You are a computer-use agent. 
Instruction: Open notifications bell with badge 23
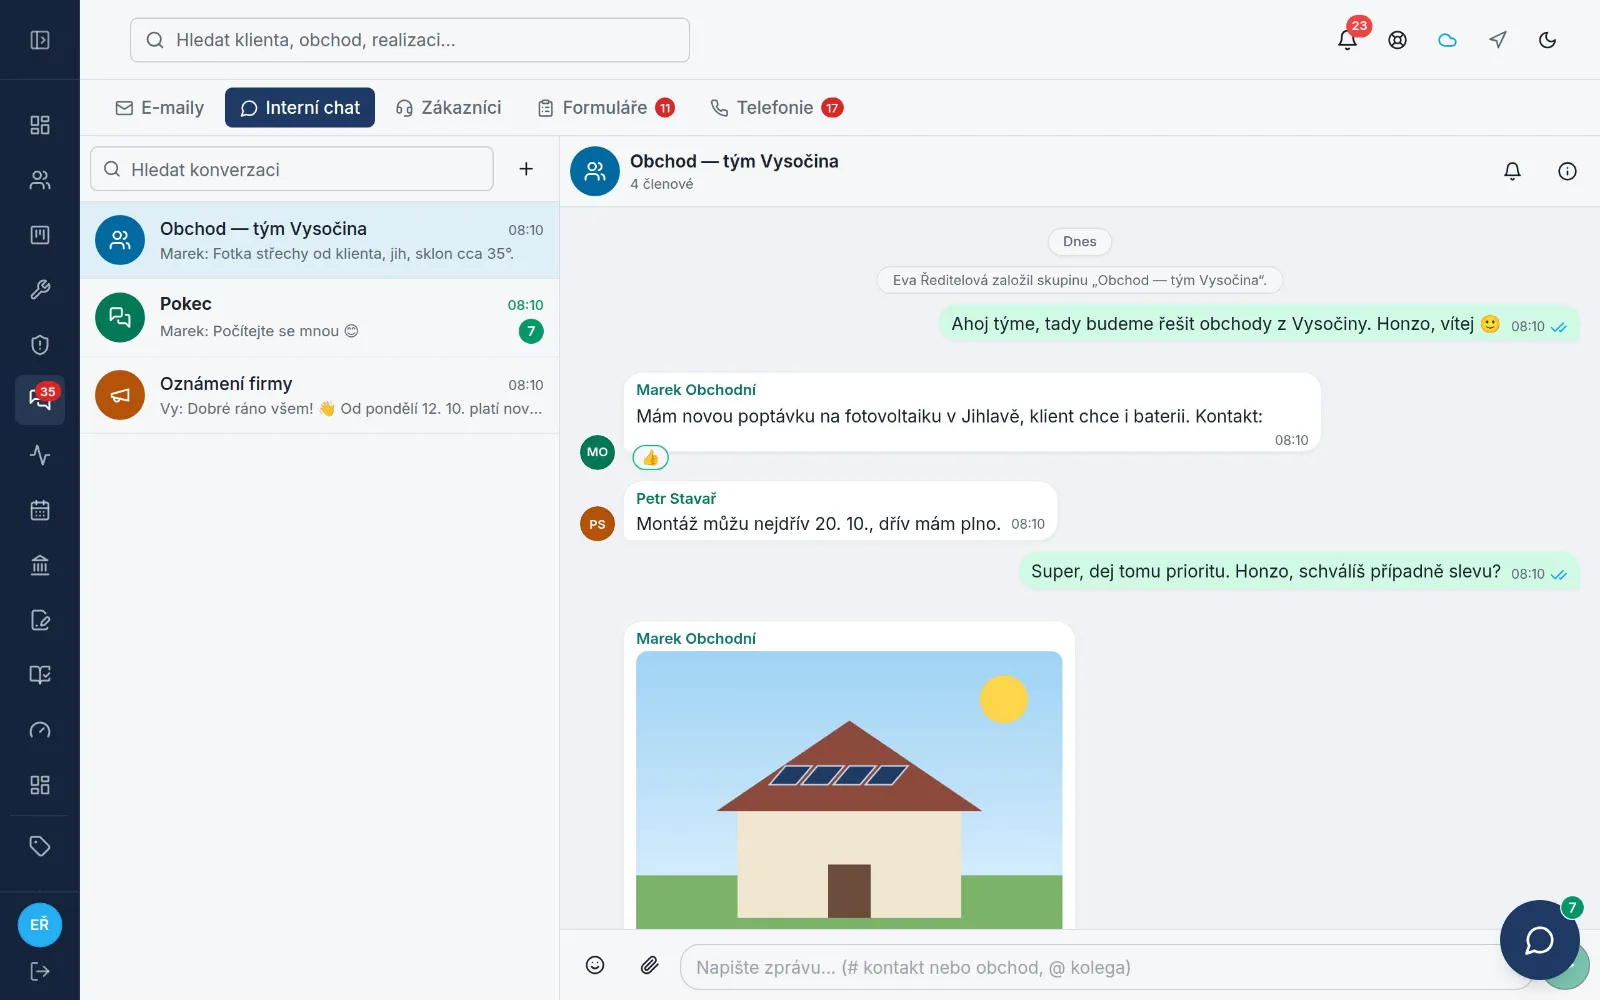click(x=1348, y=40)
